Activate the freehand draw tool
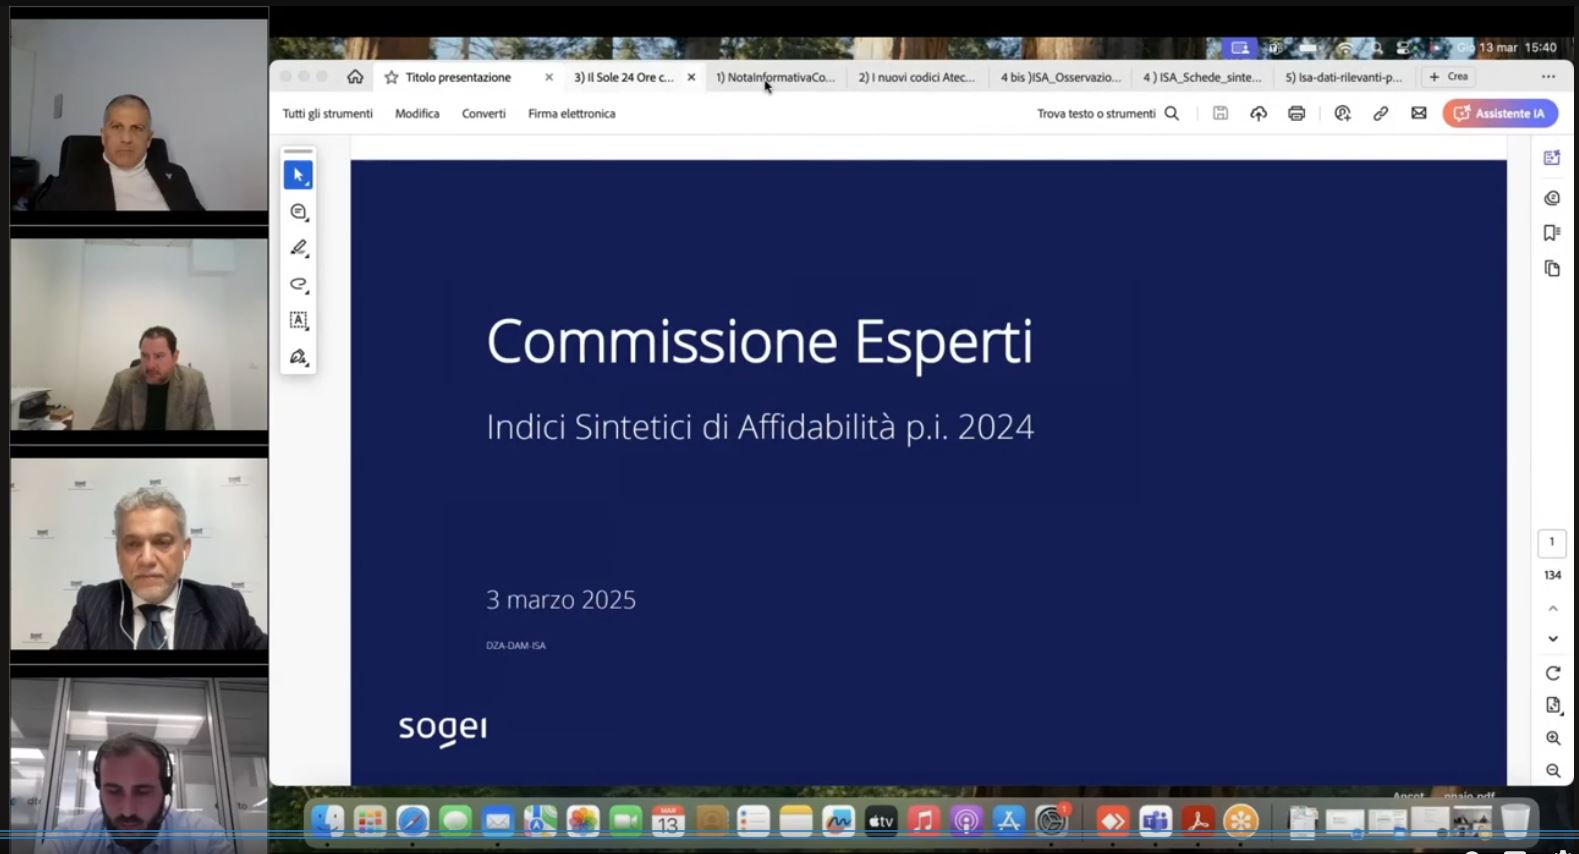 [x=298, y=284]
